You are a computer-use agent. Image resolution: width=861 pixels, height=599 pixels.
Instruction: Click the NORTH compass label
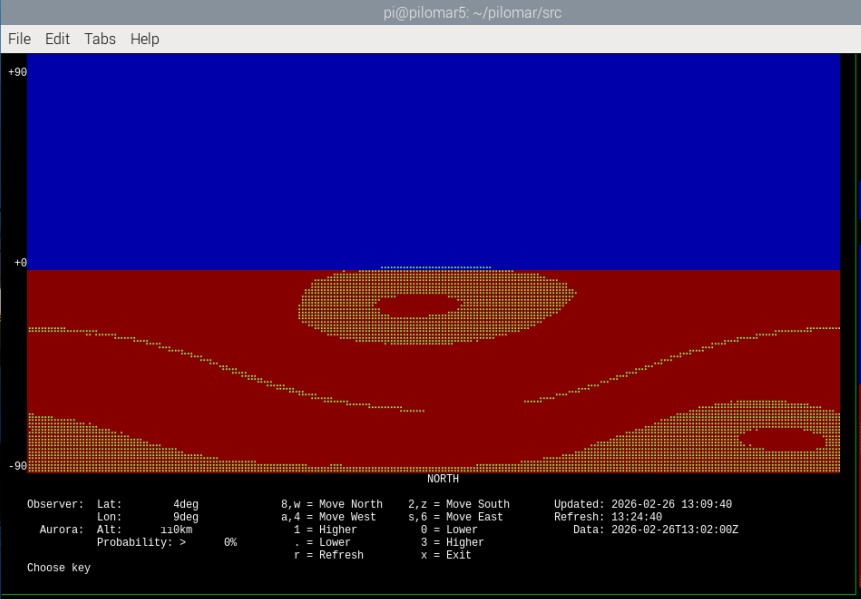coord(442,479)
